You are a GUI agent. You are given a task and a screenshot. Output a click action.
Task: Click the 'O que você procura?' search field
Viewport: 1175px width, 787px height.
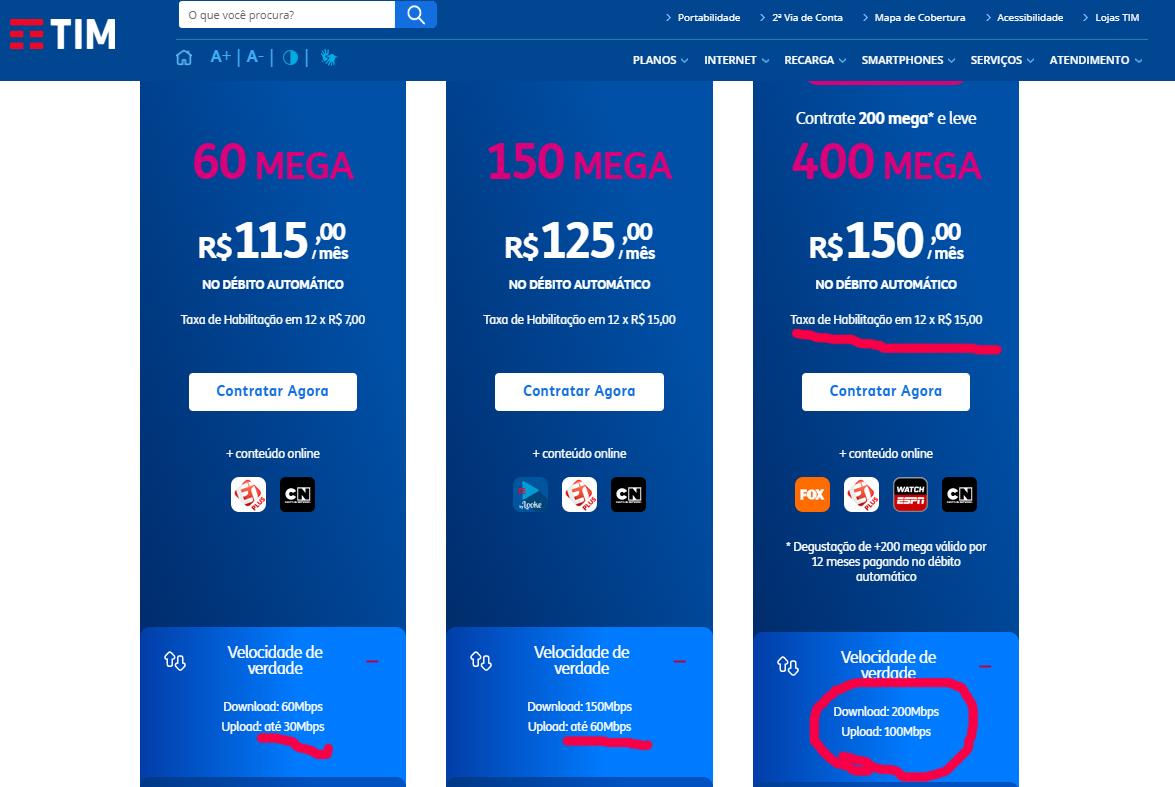287,15
